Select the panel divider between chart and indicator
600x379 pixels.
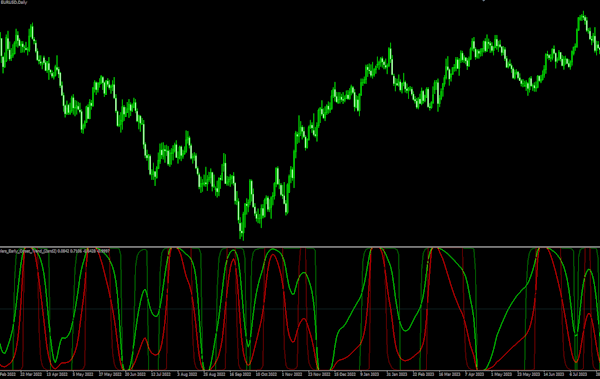pos(300,247)
